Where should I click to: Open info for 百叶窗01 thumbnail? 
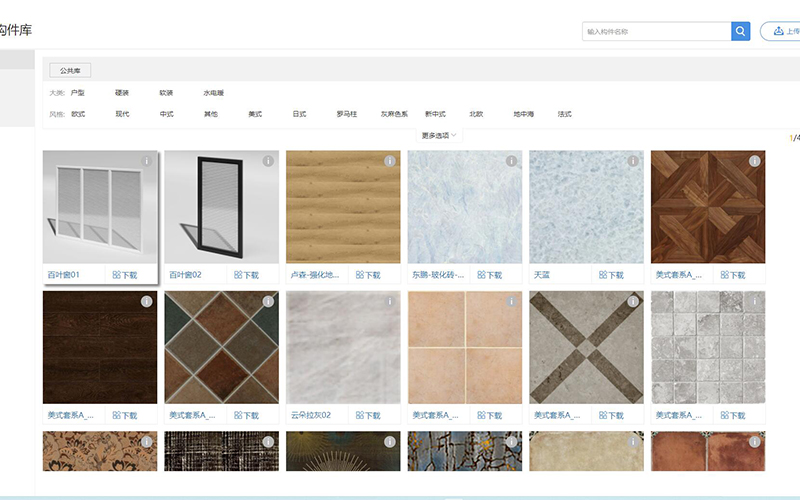point(146,161)
